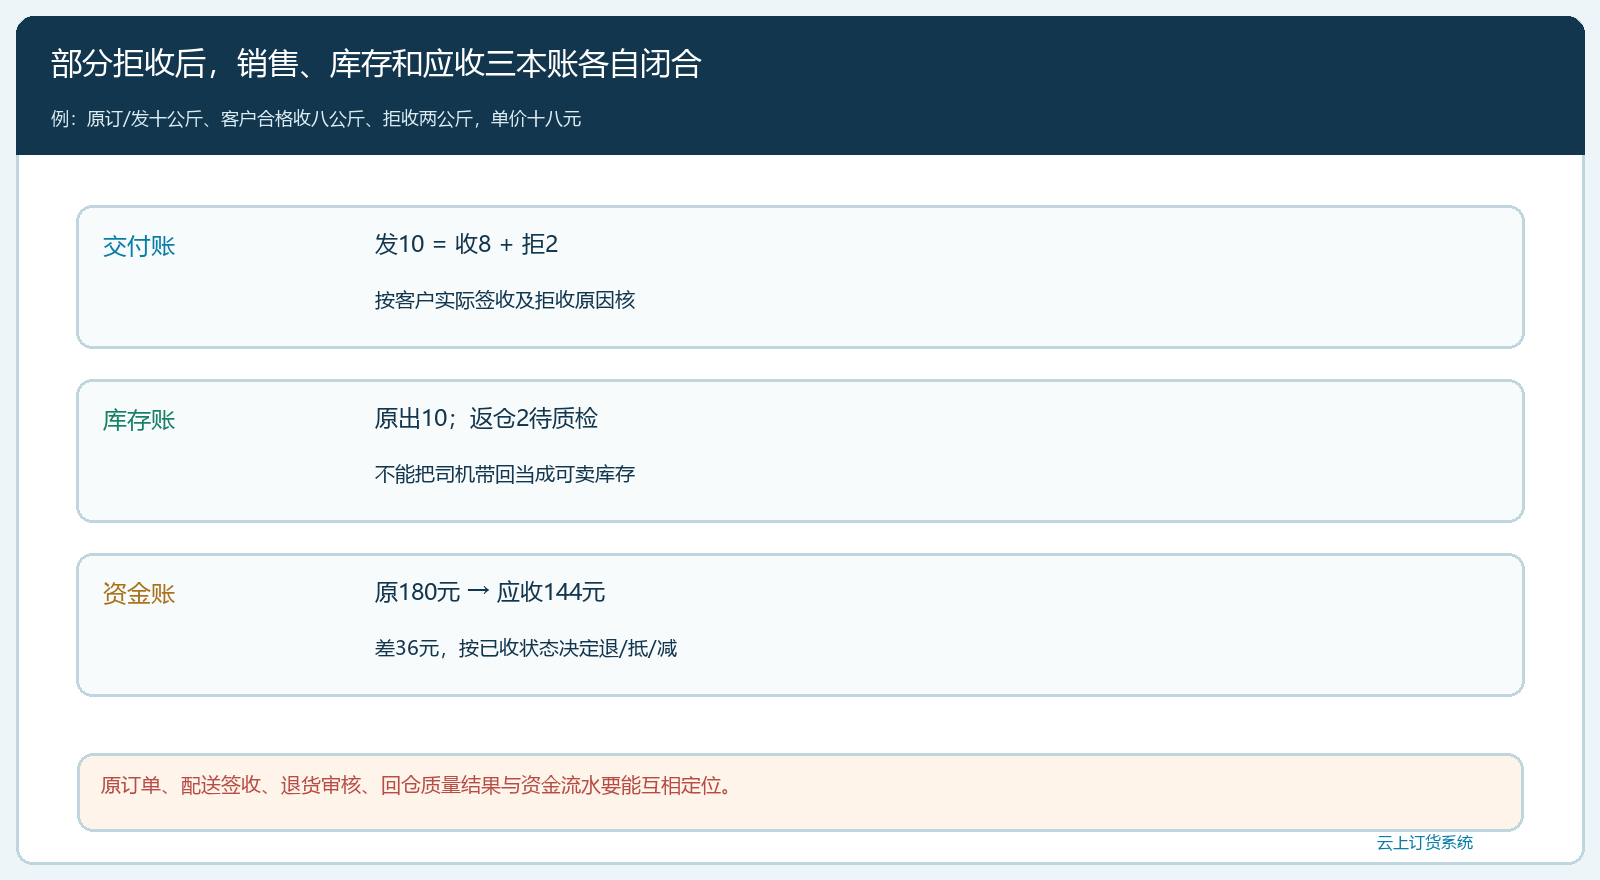Click the 库存账 card label

[139, 420]
